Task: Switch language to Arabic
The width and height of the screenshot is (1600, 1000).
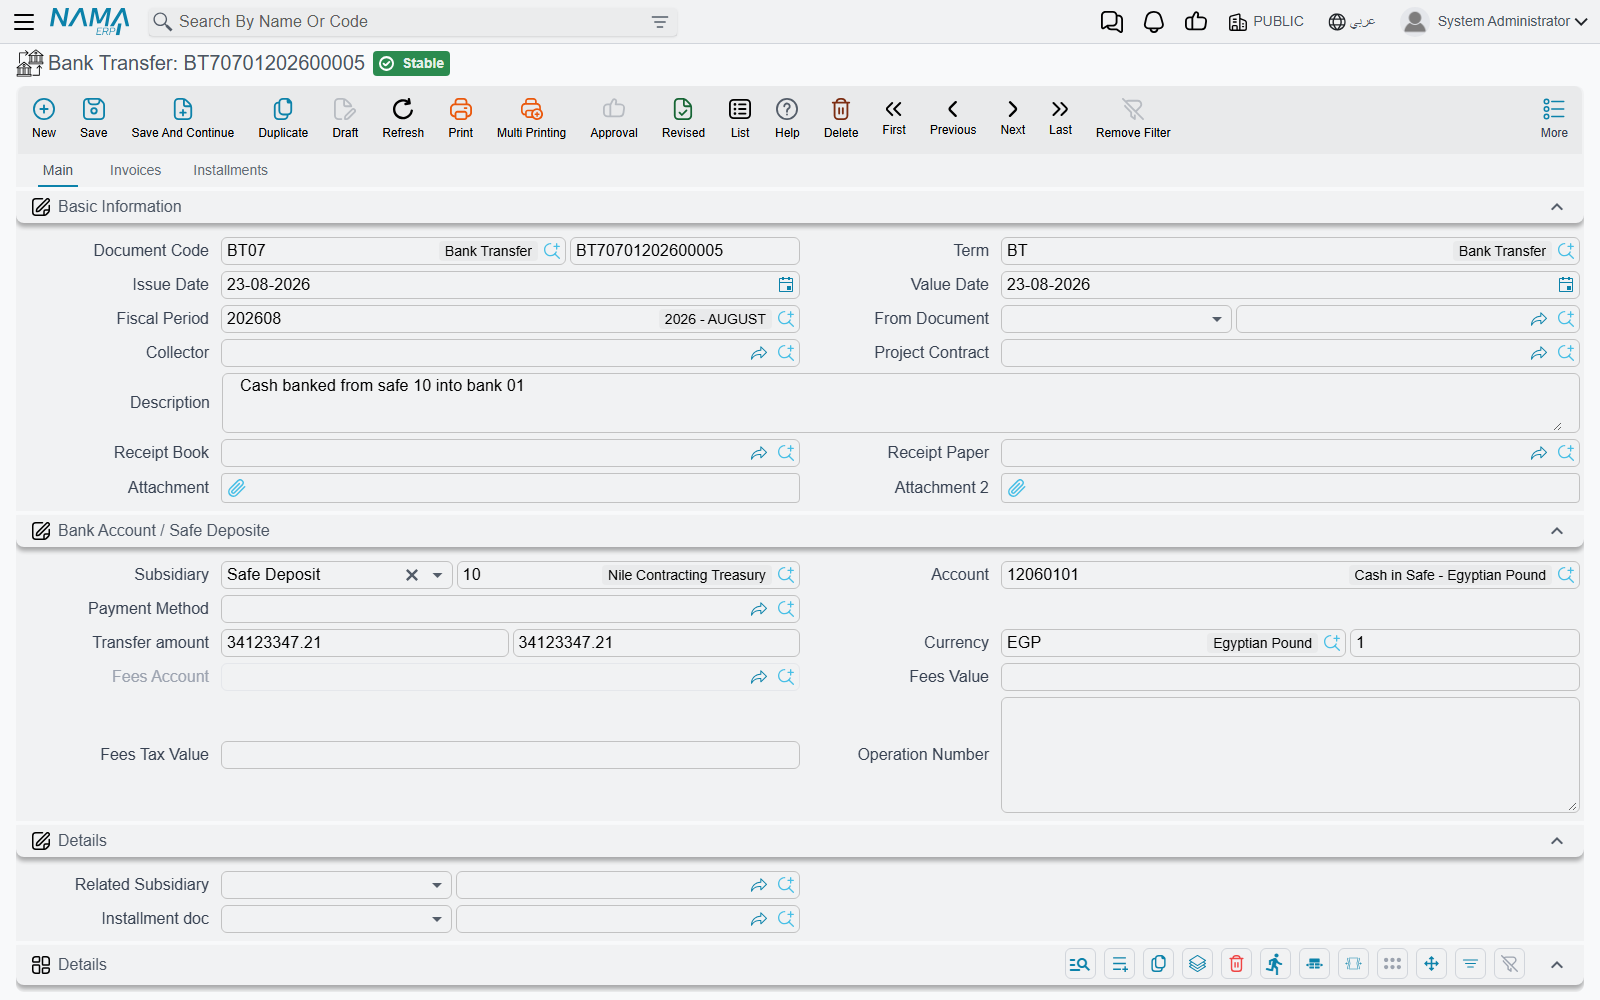Action: coord(1352,22)
